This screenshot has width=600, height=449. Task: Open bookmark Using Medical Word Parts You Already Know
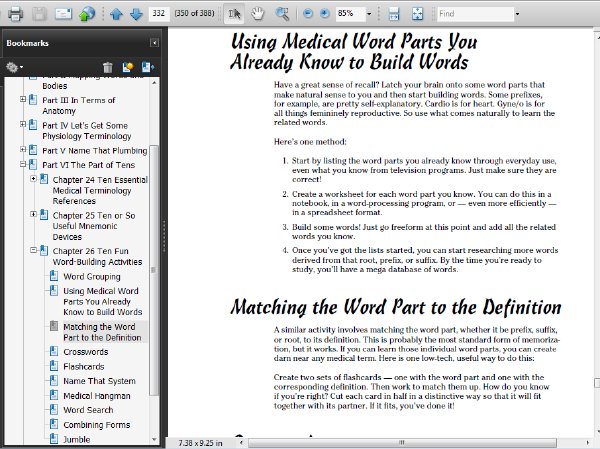103,301
